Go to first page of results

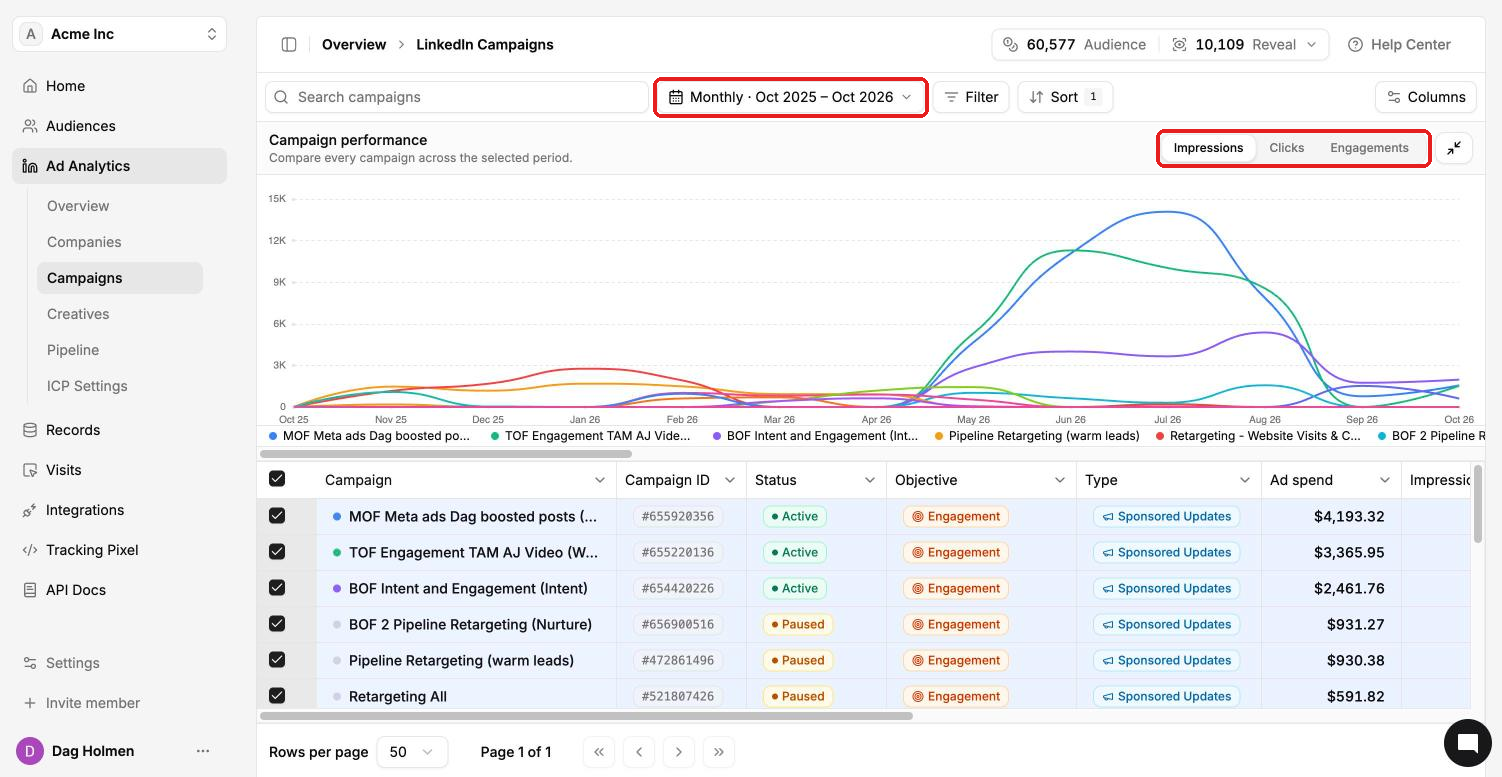click(599, 752)
